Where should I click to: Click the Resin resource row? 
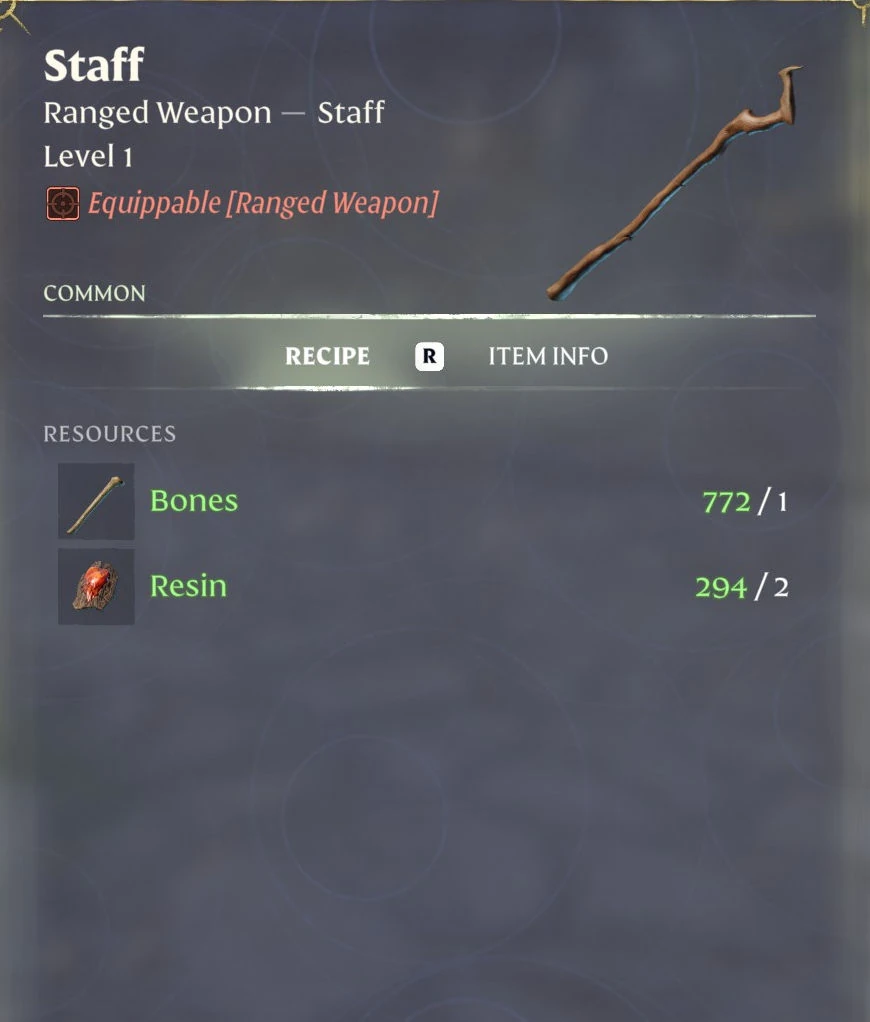(424, 587)
